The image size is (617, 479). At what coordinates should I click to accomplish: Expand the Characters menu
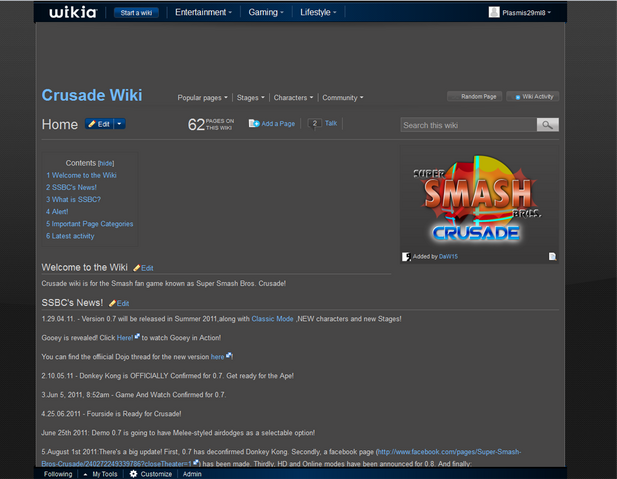point(293,98)
